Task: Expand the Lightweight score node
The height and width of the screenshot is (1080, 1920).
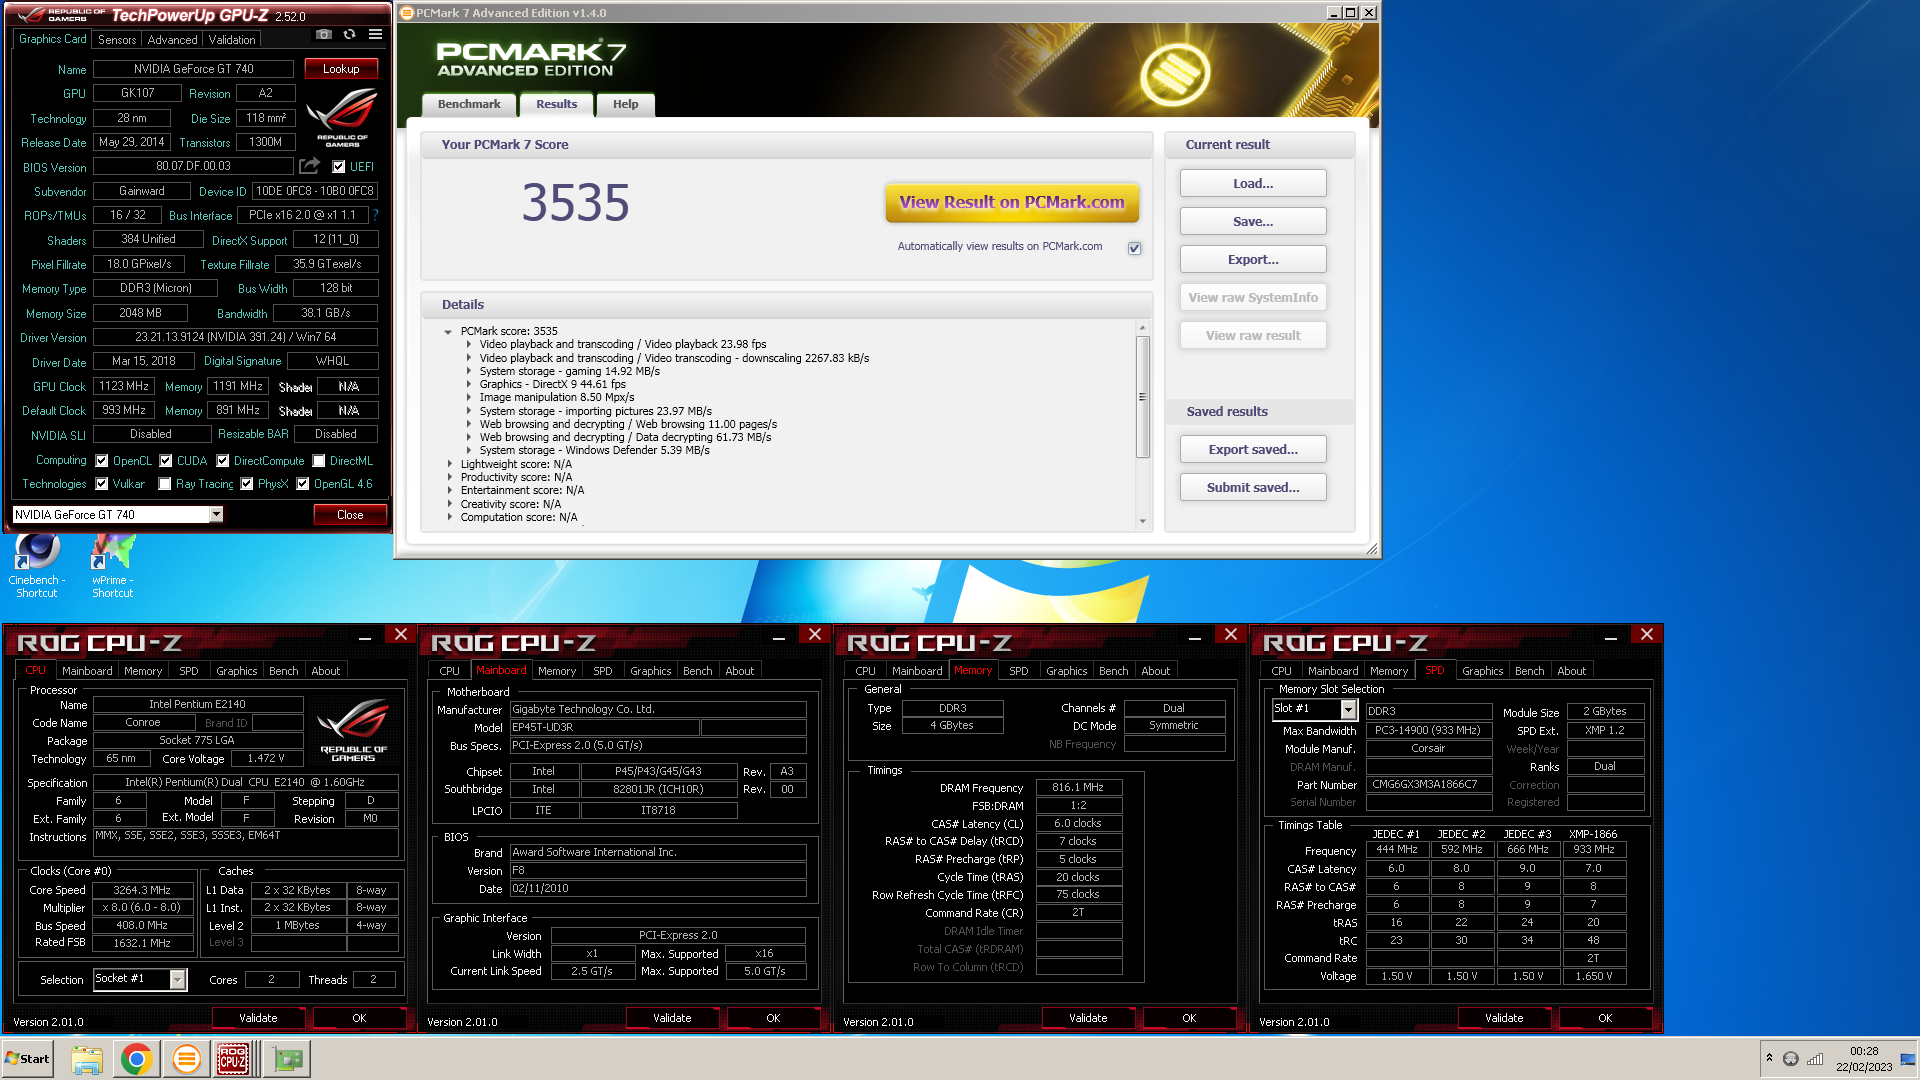Action: click(449, 464)
